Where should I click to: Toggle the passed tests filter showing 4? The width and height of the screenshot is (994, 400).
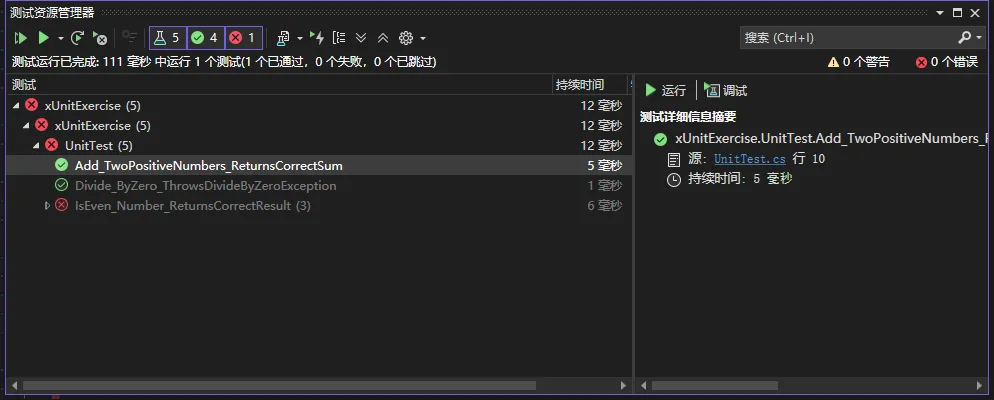tap(205, 38)
